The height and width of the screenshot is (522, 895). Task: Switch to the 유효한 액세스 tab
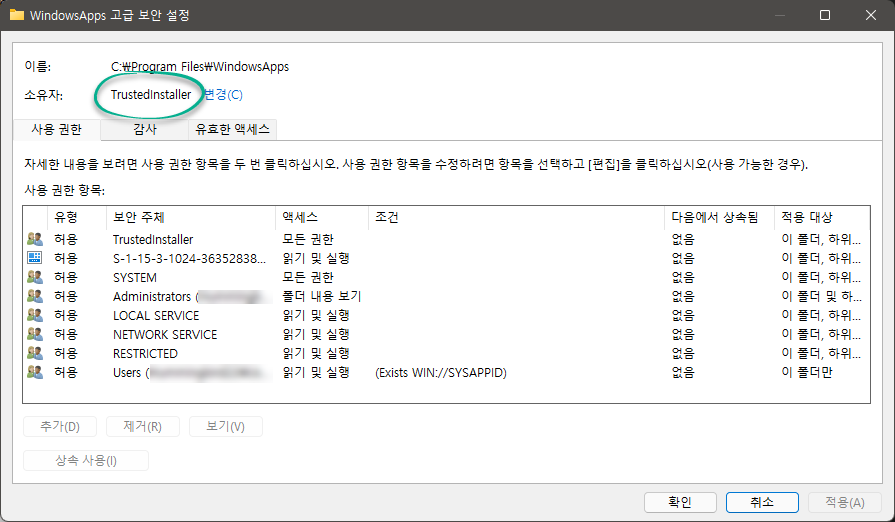232,130
